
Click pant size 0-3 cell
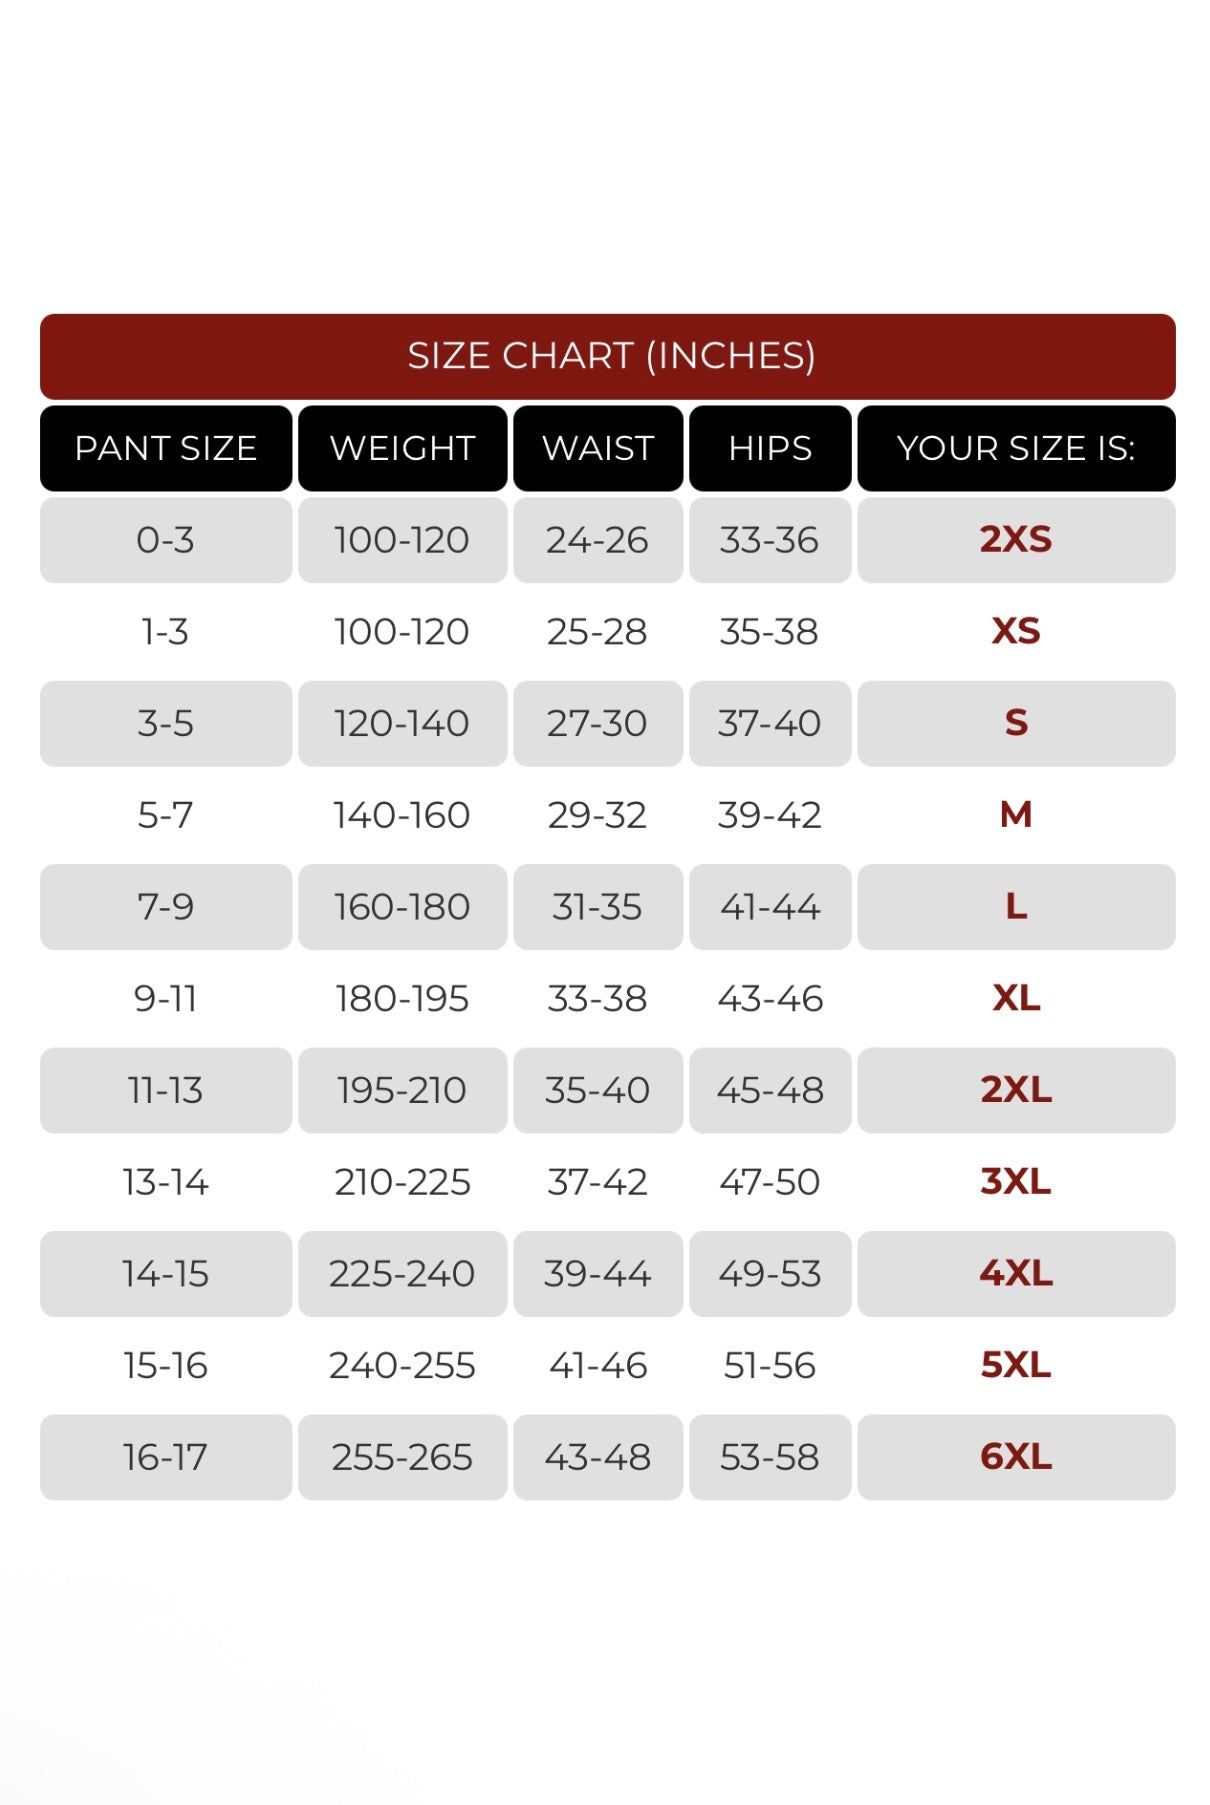(166, 540)
